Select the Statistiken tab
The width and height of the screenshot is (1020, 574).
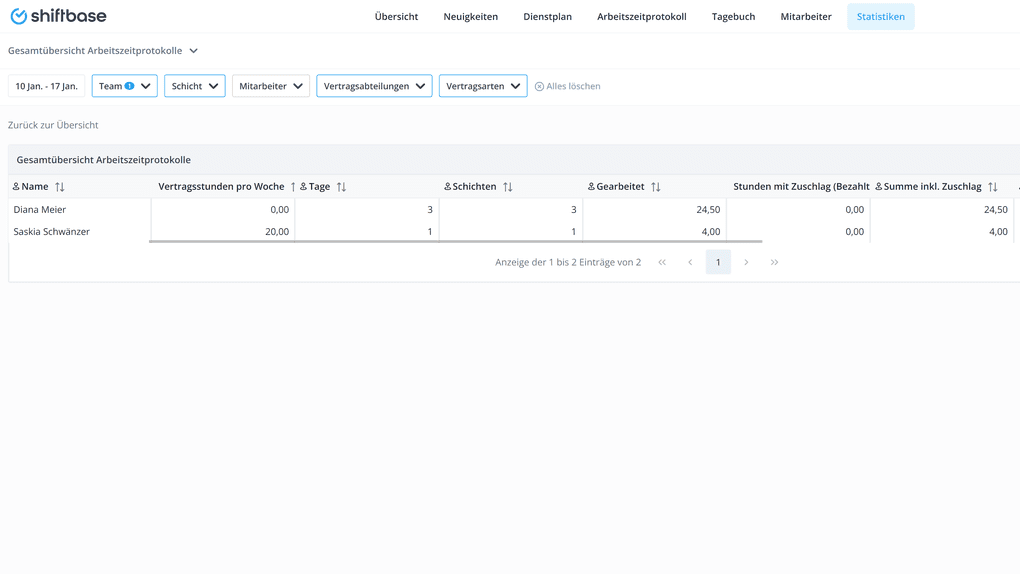(880, 16)
